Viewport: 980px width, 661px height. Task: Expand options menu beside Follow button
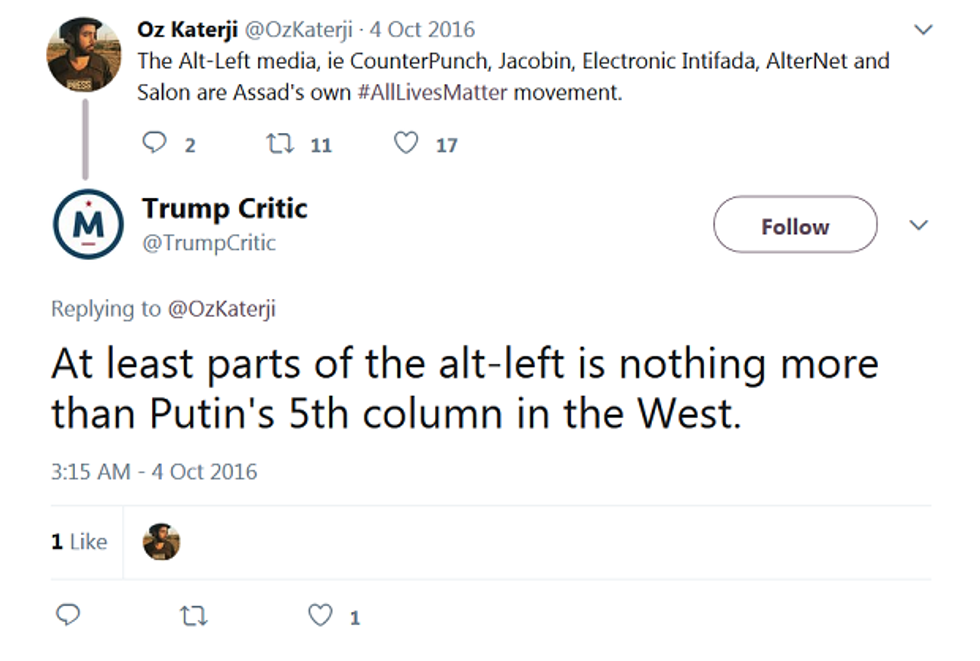[x=918, y=226]
